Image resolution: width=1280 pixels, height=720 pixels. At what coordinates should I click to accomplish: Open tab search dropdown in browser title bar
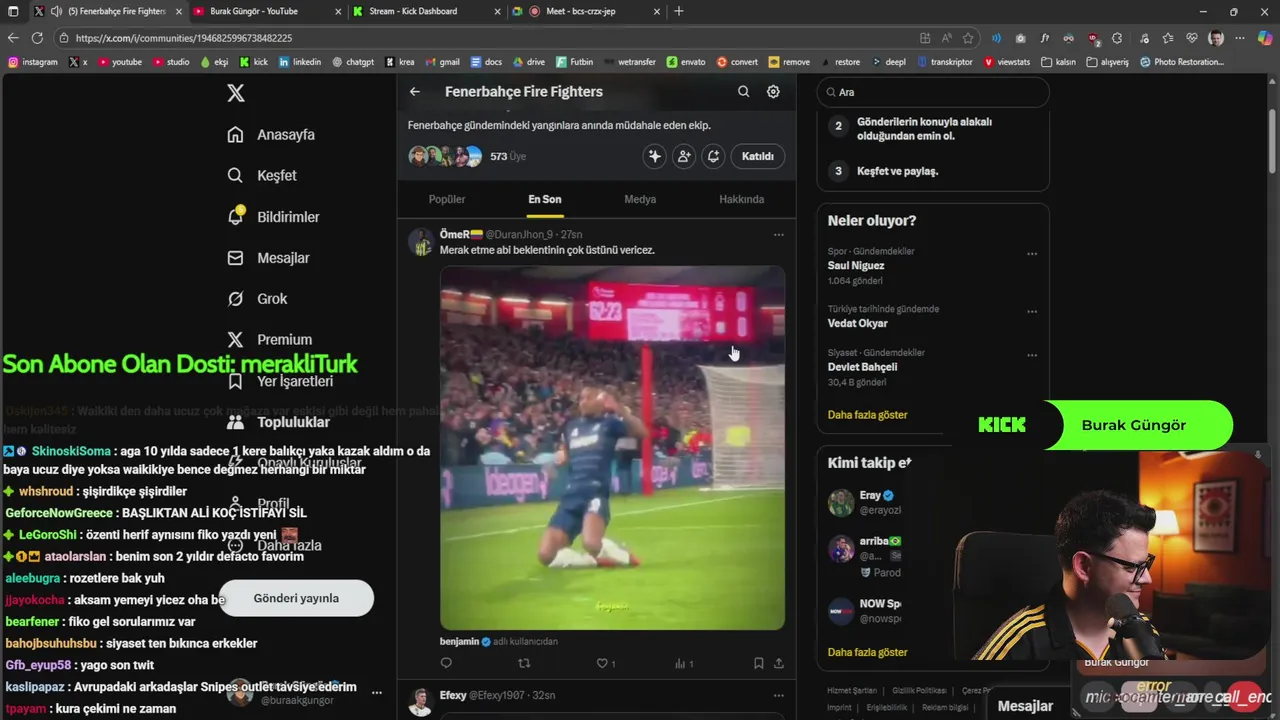click(x=14, y=11)
